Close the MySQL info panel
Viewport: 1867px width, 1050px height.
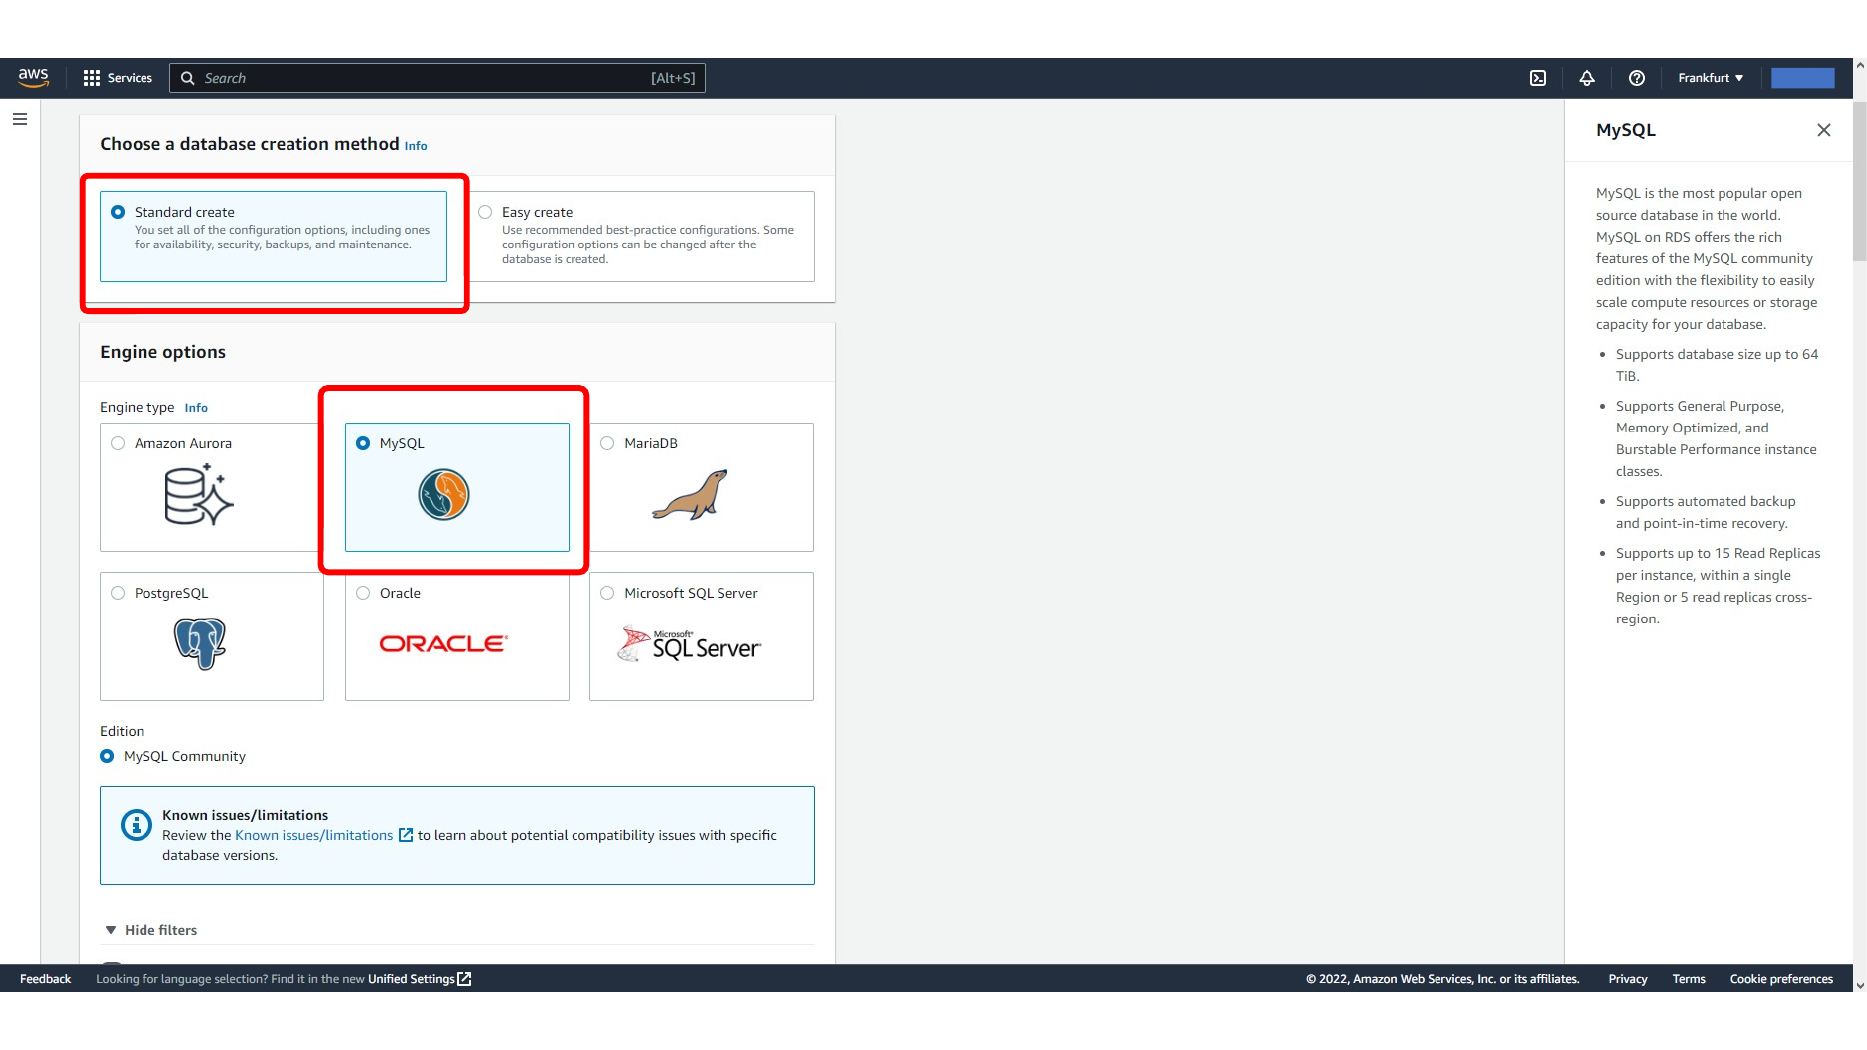pos(1824,130)
